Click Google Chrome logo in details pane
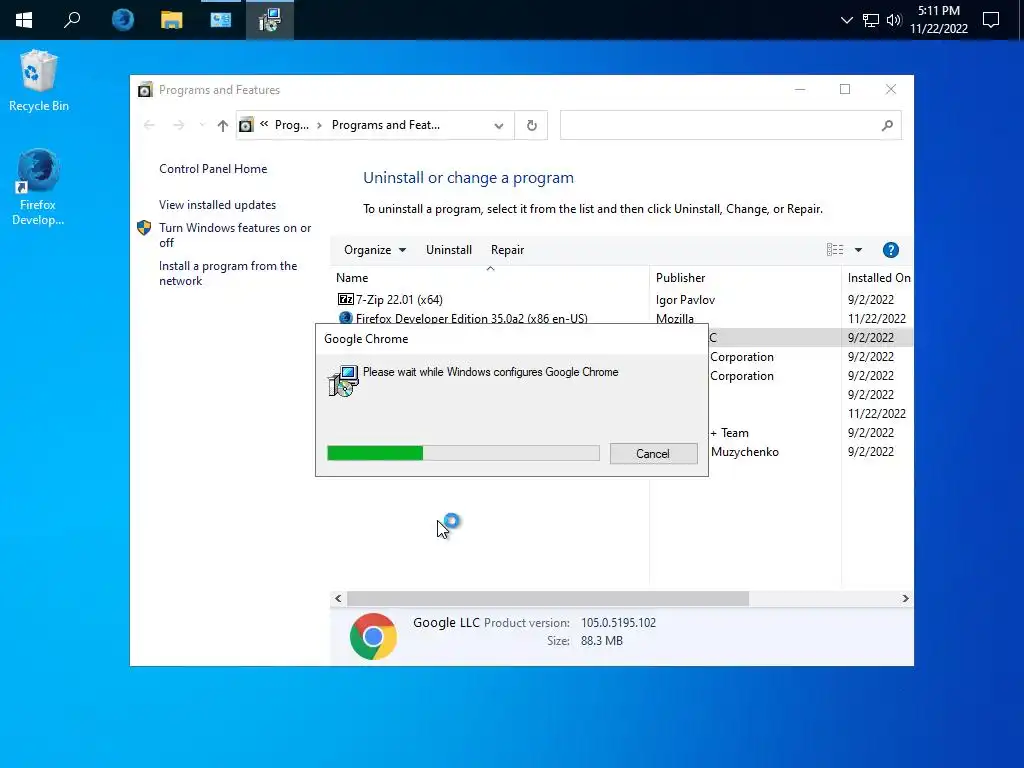 [x=373, y=636]
